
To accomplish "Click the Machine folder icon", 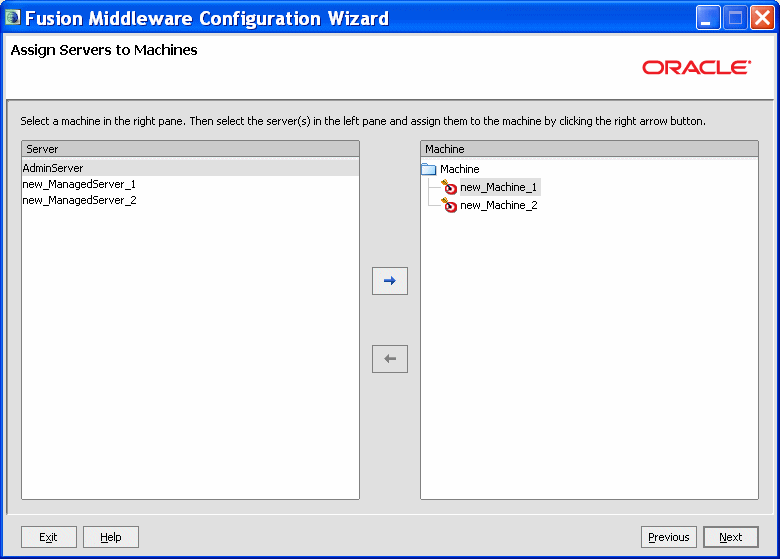I will (x=428, y=169).
